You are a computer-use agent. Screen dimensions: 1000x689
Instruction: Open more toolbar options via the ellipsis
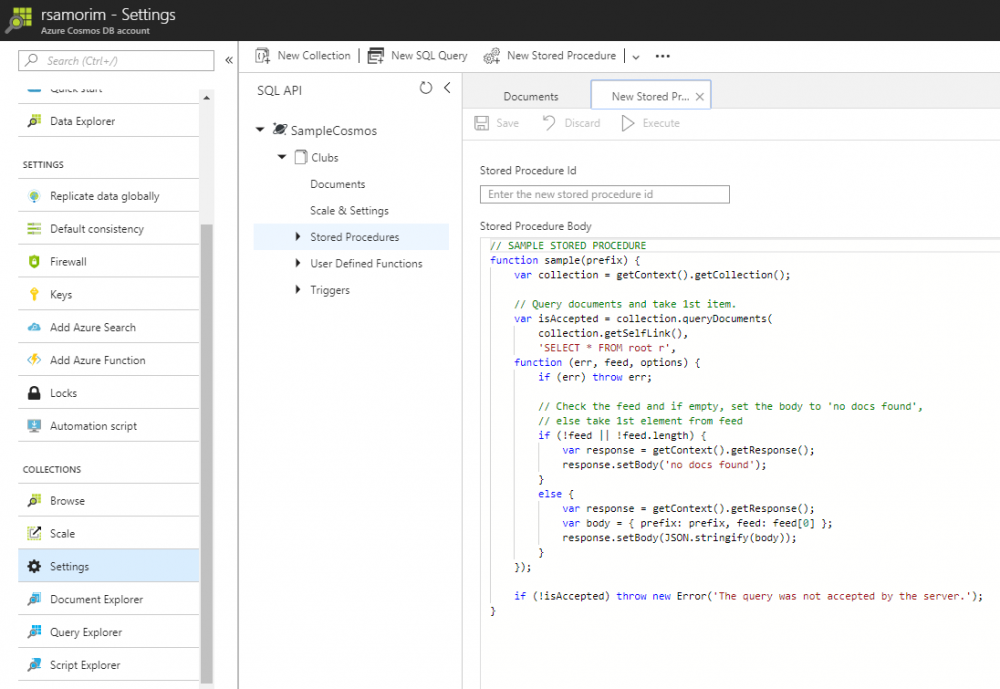point(661,56)
